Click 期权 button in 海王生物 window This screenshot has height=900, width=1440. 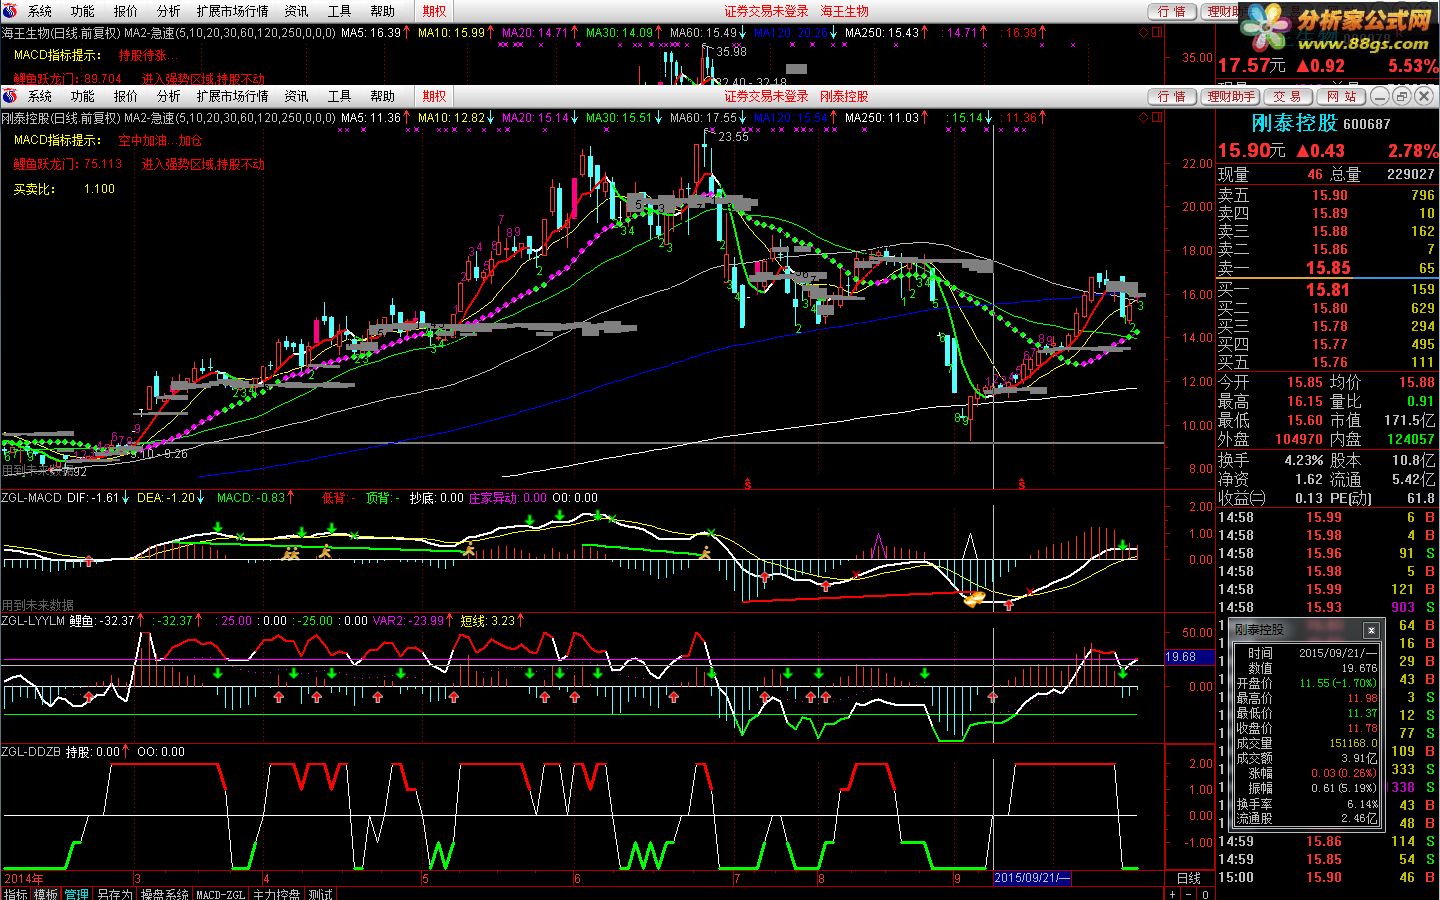click(x=434, y=11)
